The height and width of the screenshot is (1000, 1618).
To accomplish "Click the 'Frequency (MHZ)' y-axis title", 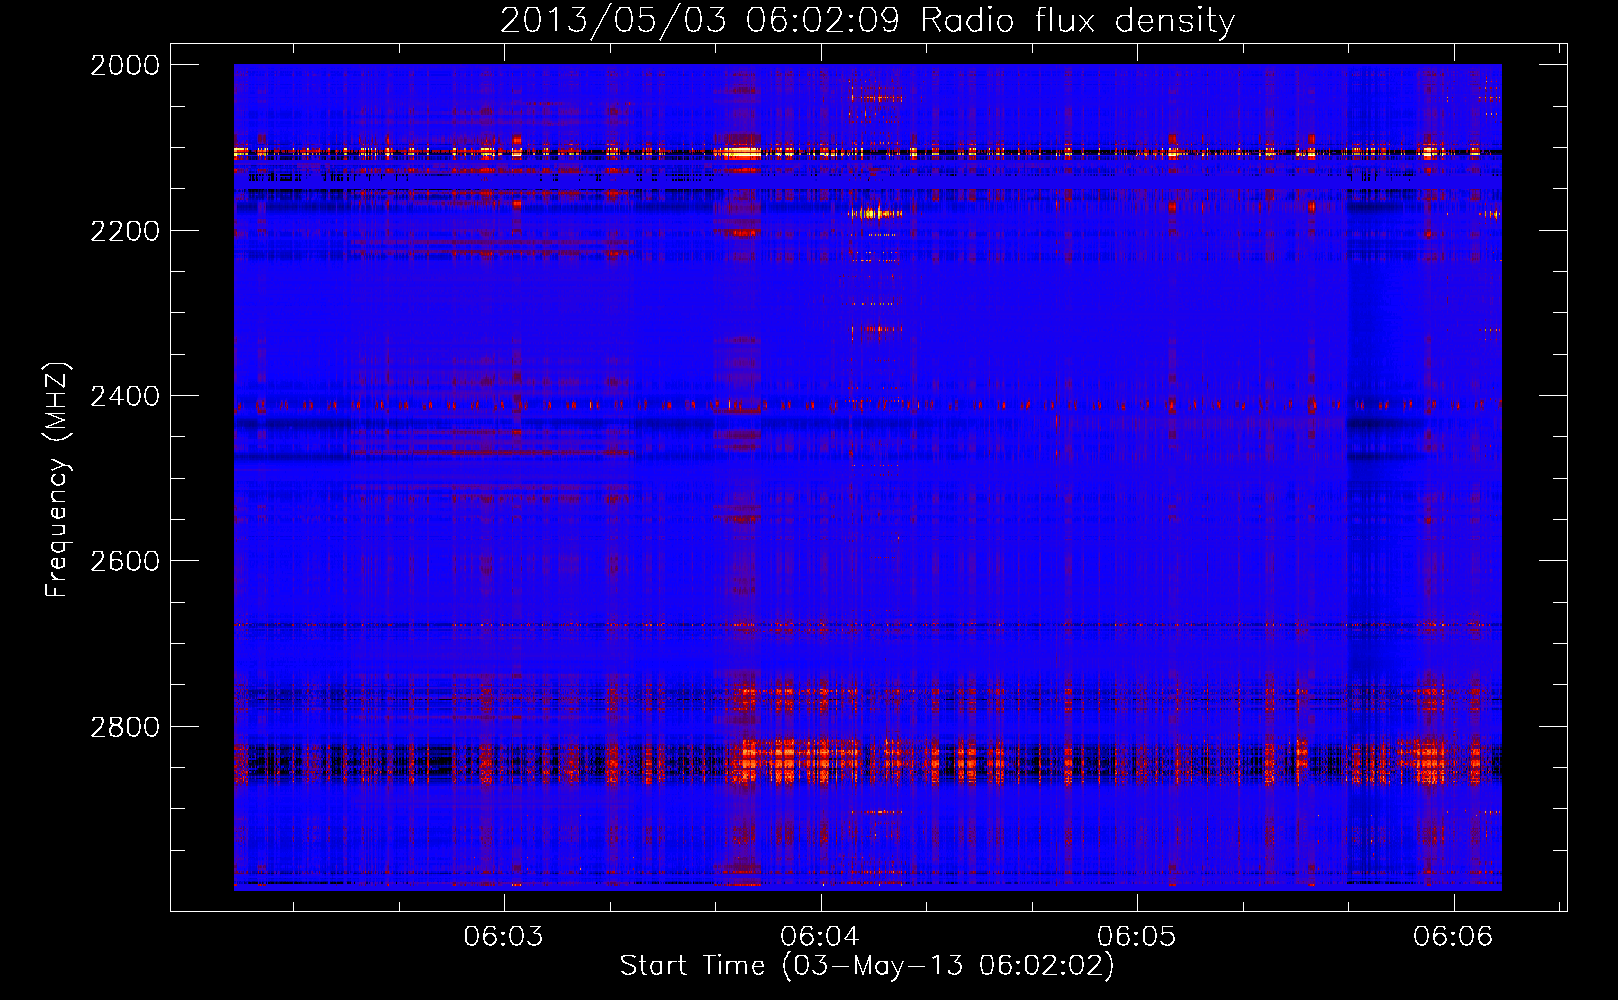I will click(58, 480).
